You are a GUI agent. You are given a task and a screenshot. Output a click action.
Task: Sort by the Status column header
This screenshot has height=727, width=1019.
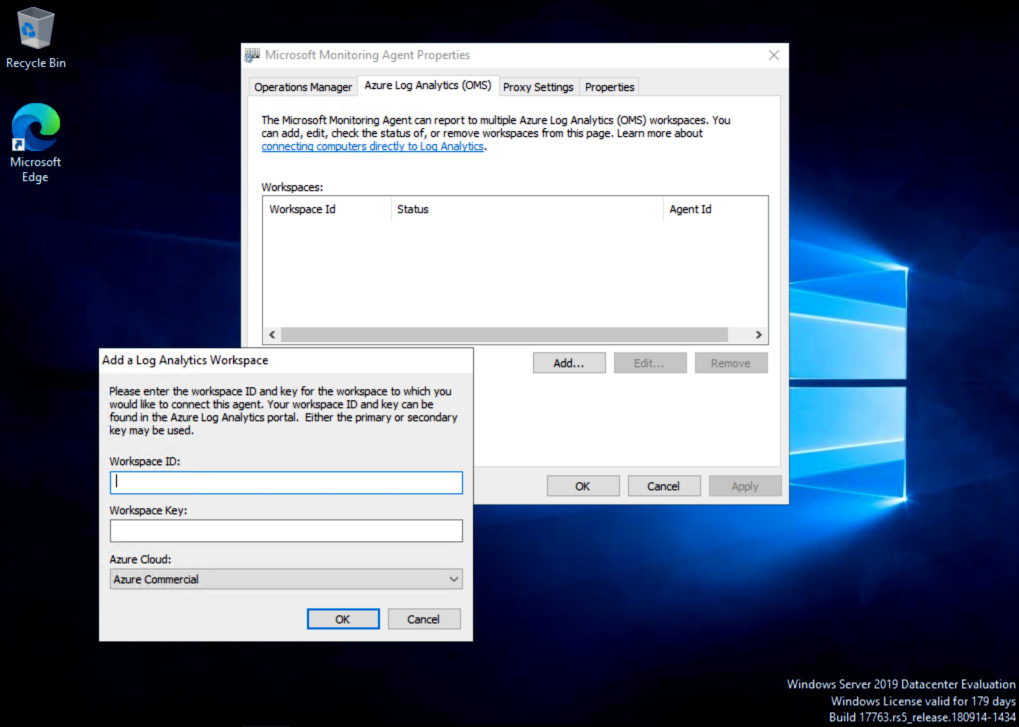point(527,209)
